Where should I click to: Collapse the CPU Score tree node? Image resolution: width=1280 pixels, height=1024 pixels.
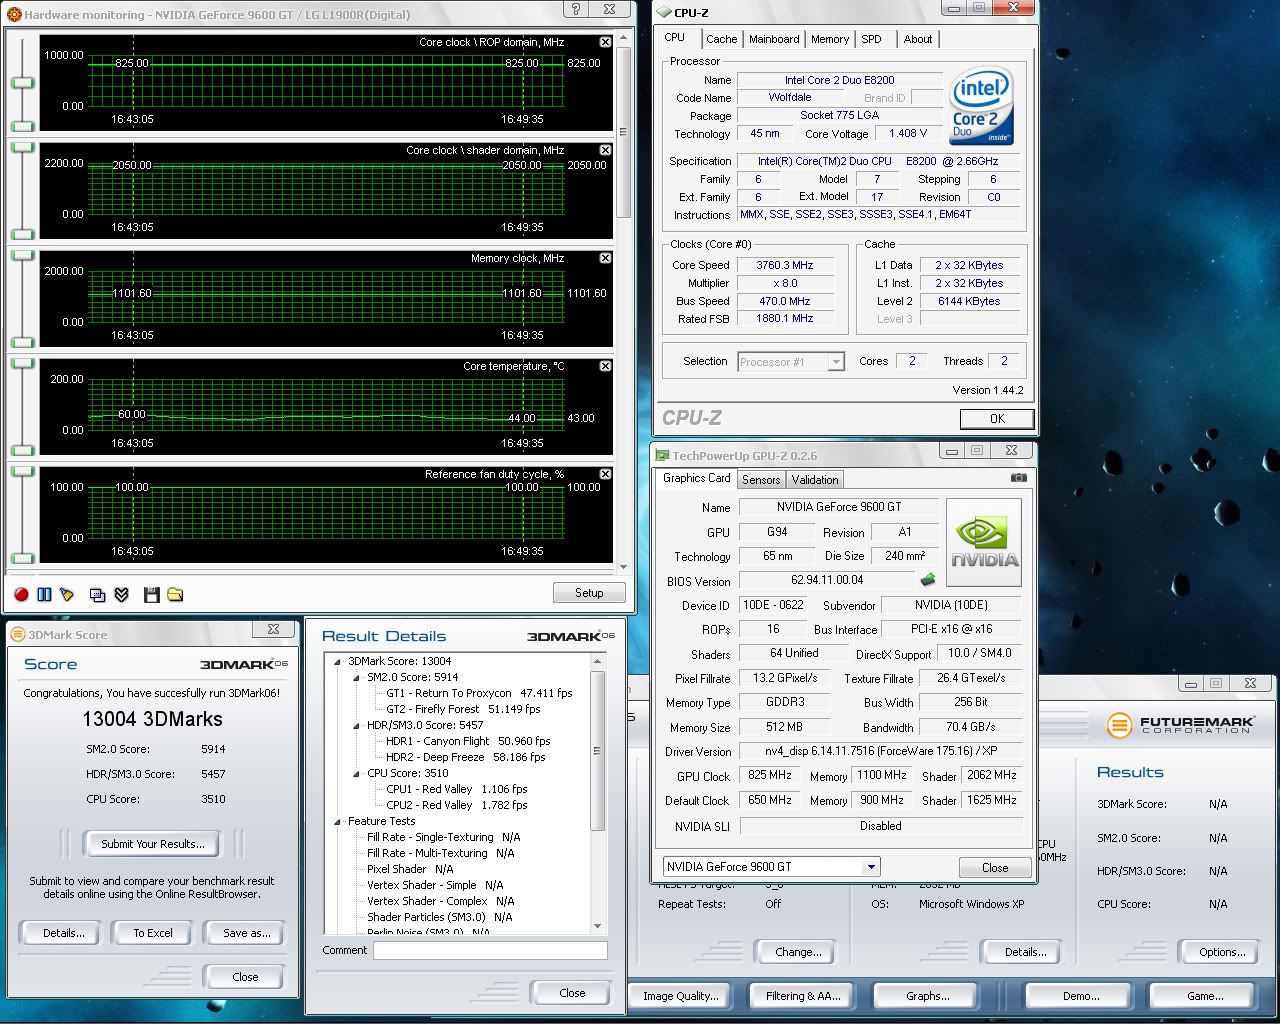pyautogui.click(x=357, y=773)
